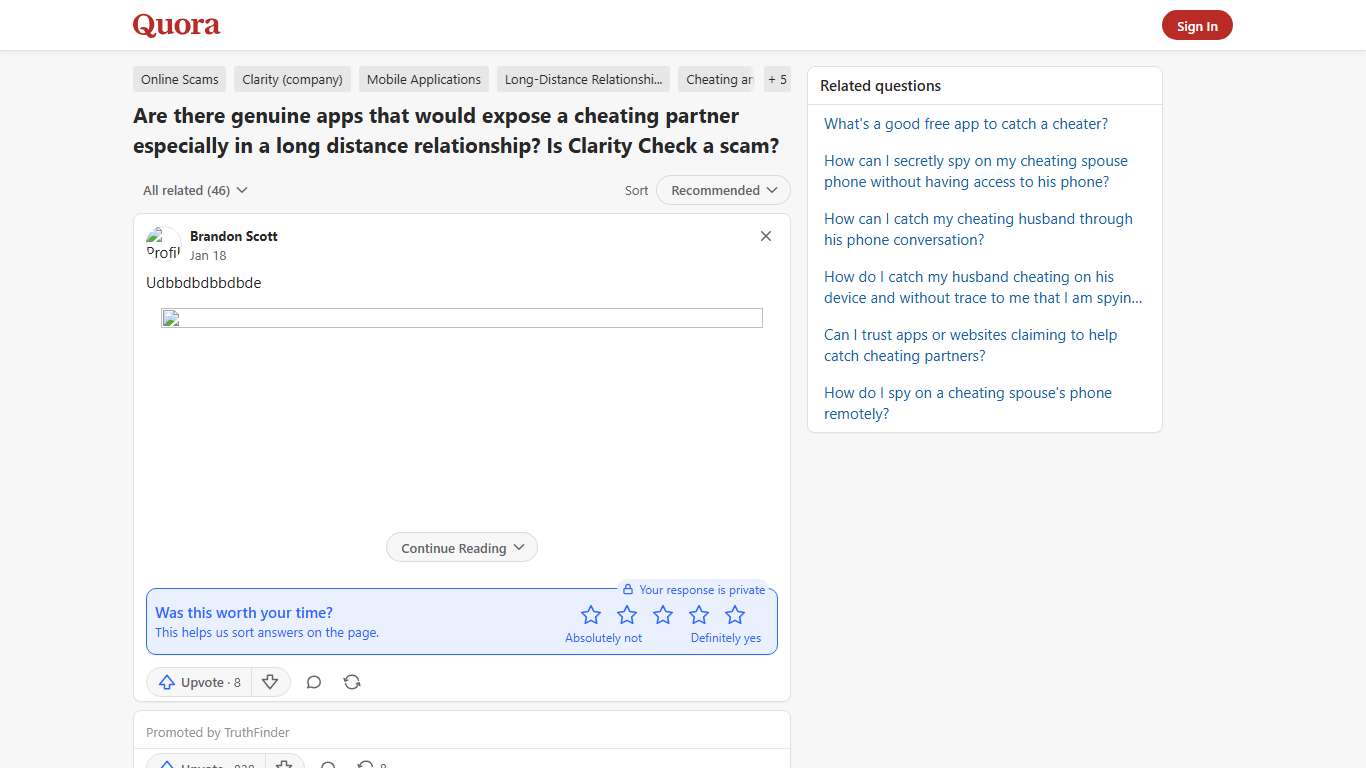Downvote Brandon Scott's answer
Image resolution: width=1366 pixels, height=768 pixels.
270,682
